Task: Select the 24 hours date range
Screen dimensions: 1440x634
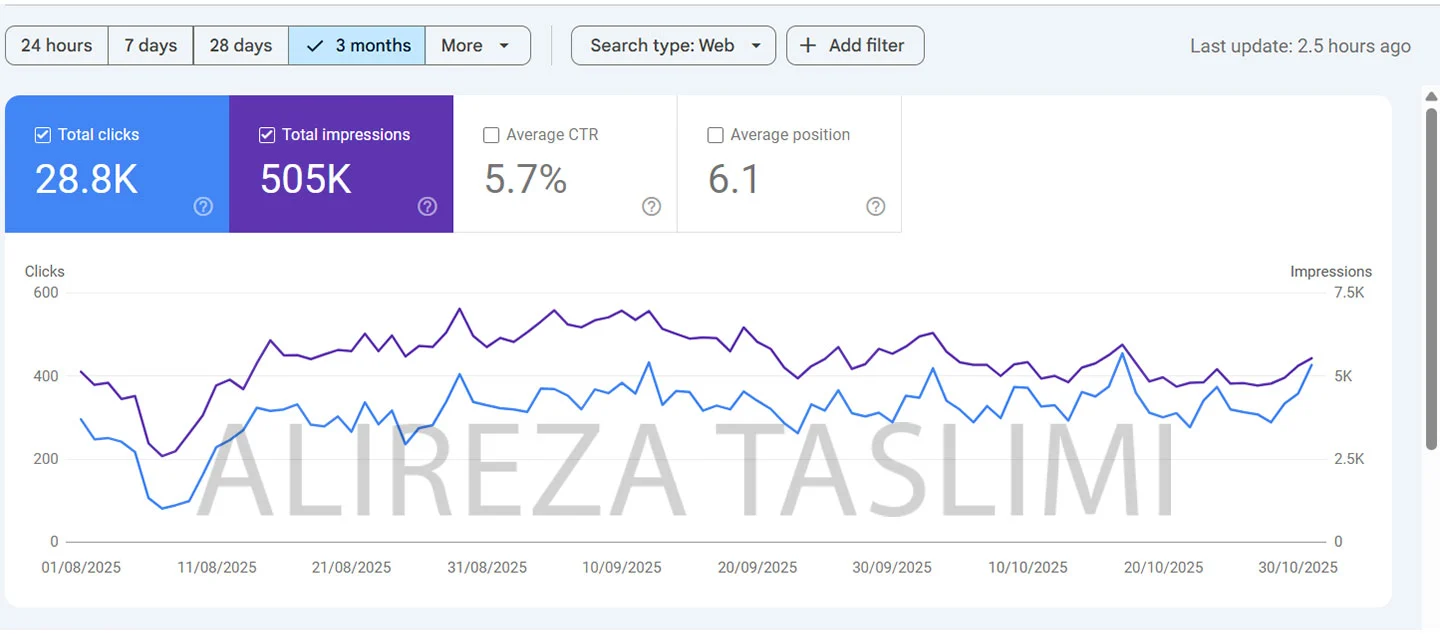Action: tap(56, 46)
